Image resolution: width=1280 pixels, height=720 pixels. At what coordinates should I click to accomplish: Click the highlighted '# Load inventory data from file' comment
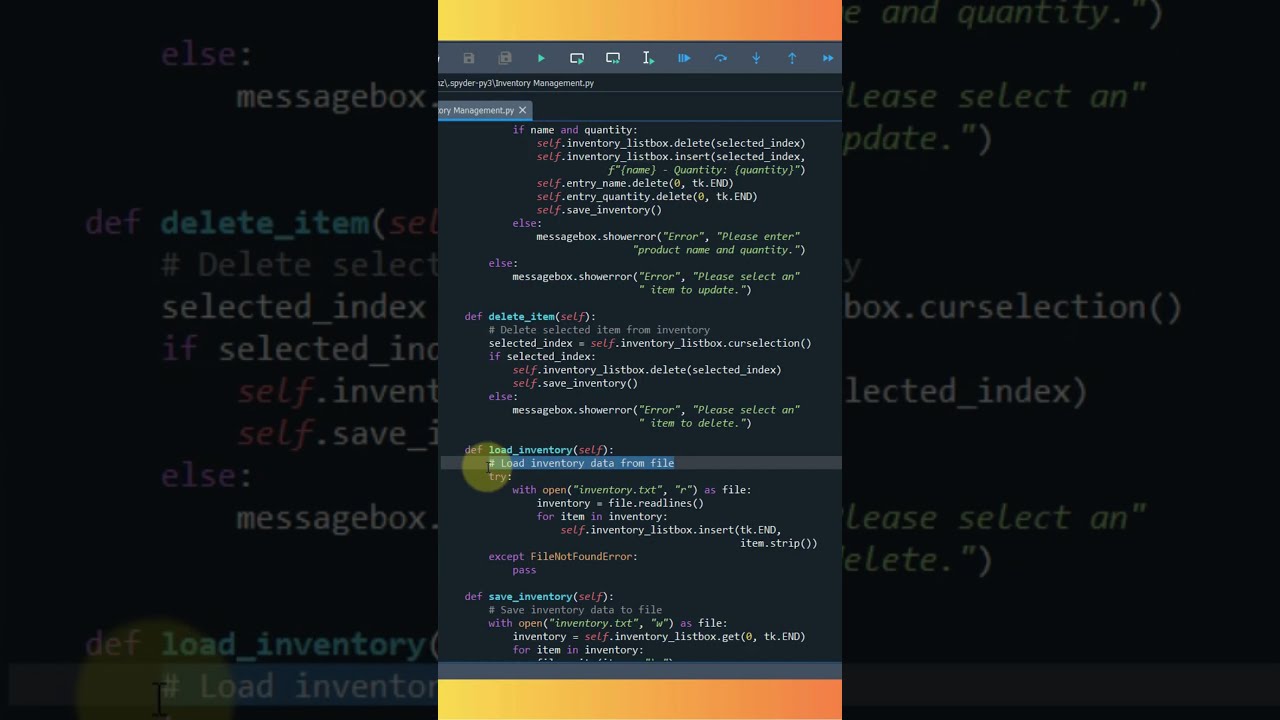[581, 463]
